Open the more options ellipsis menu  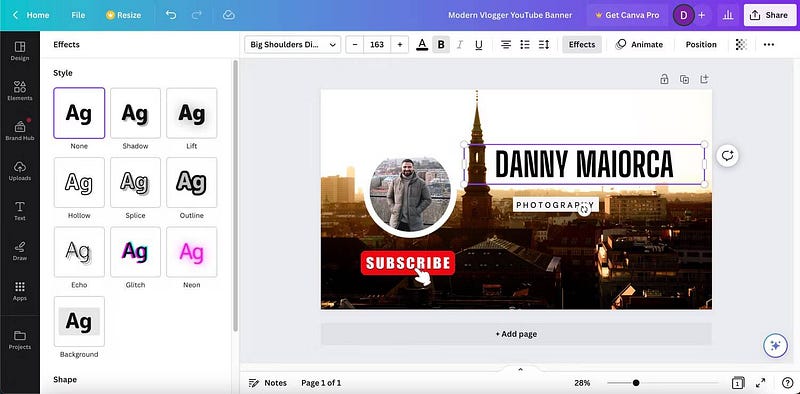coord(768,44)
